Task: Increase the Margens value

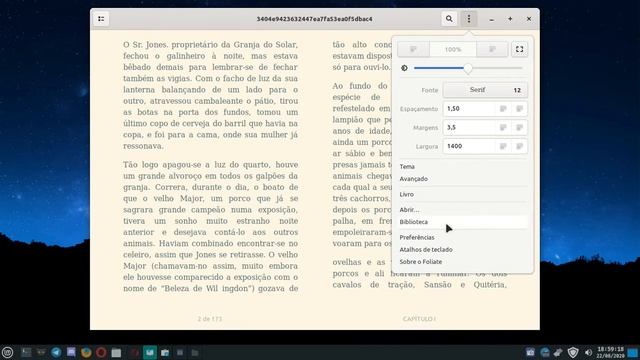Action: pyautogui.click(x=519, y=127)
